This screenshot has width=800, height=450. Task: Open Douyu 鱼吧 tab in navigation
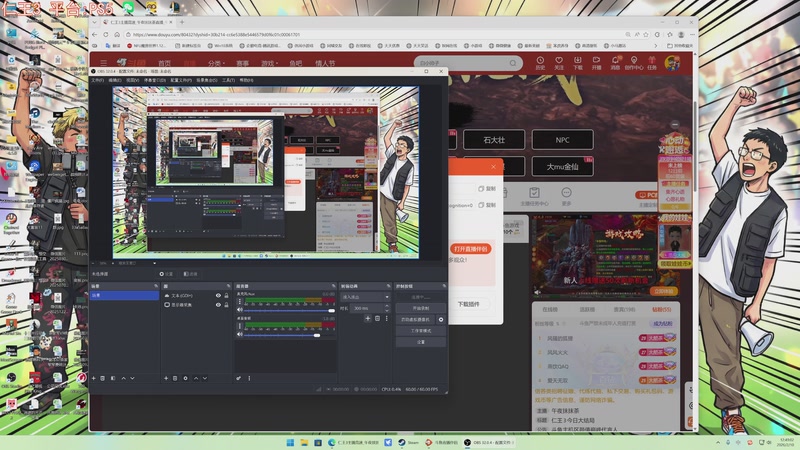point(295,63)
